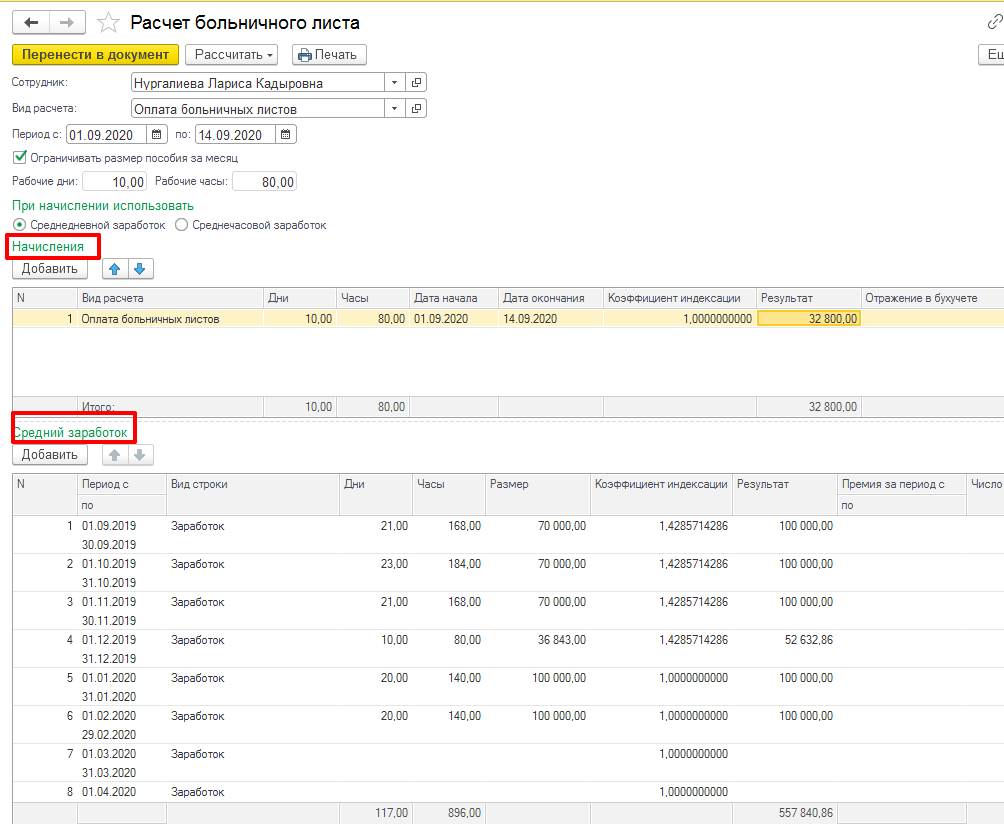Open calendar for period end date
Viewport: 1004px width, 824px height.
[285, 135]
